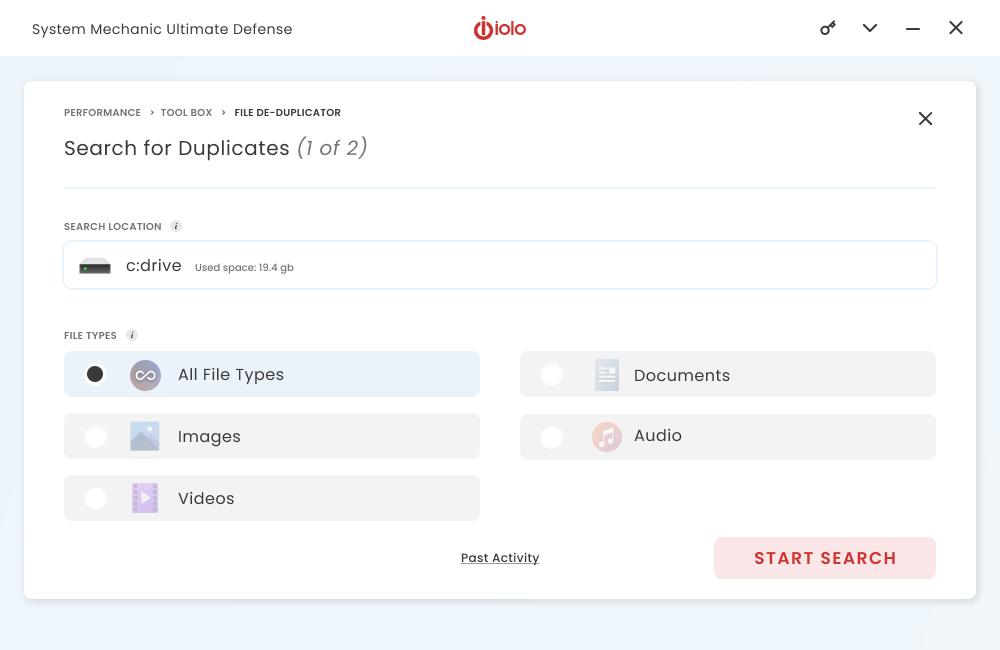The width and height of the screenshot is (1000, 650).
Task: Click the Audio music note icon
Action: tap(606, 436)
